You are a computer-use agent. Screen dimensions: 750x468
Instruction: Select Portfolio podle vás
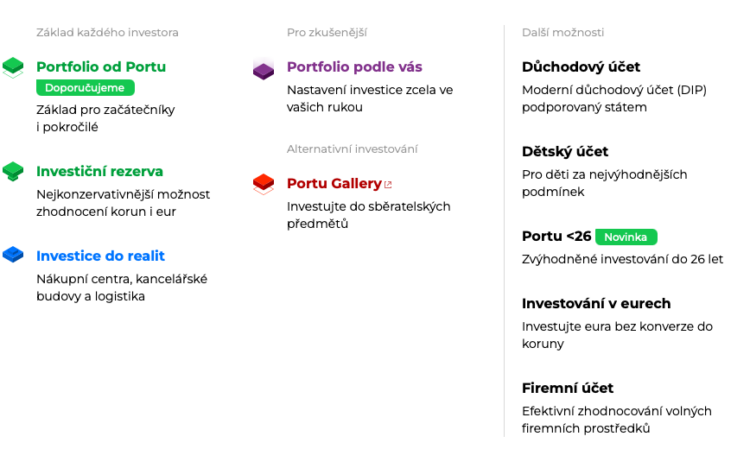click(x=354, y=67)
